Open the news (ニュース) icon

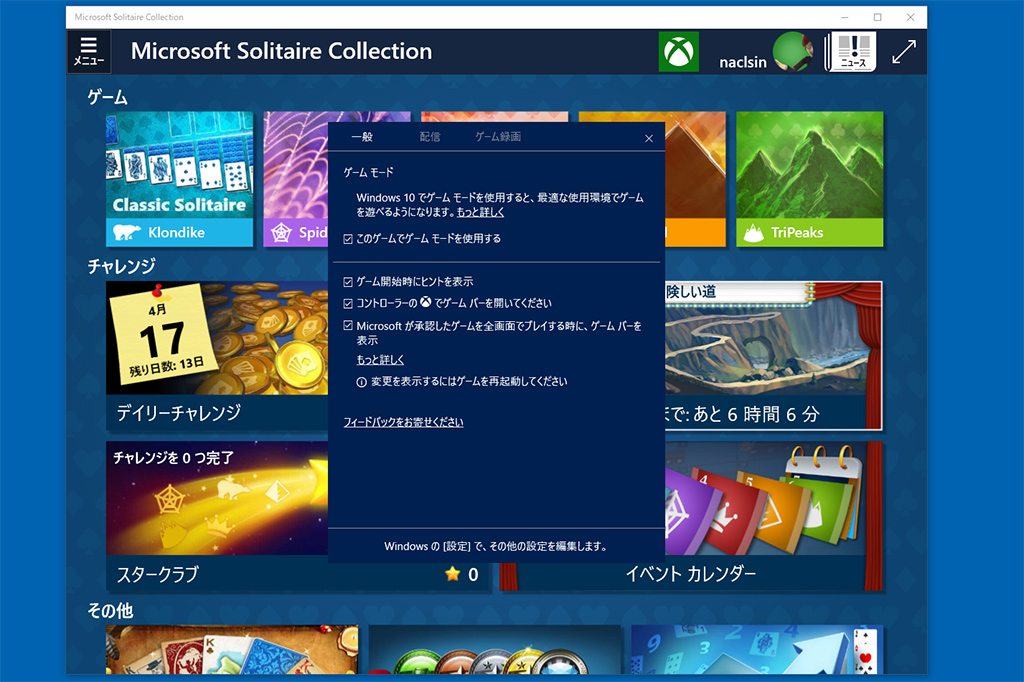(x=850, y=52)
